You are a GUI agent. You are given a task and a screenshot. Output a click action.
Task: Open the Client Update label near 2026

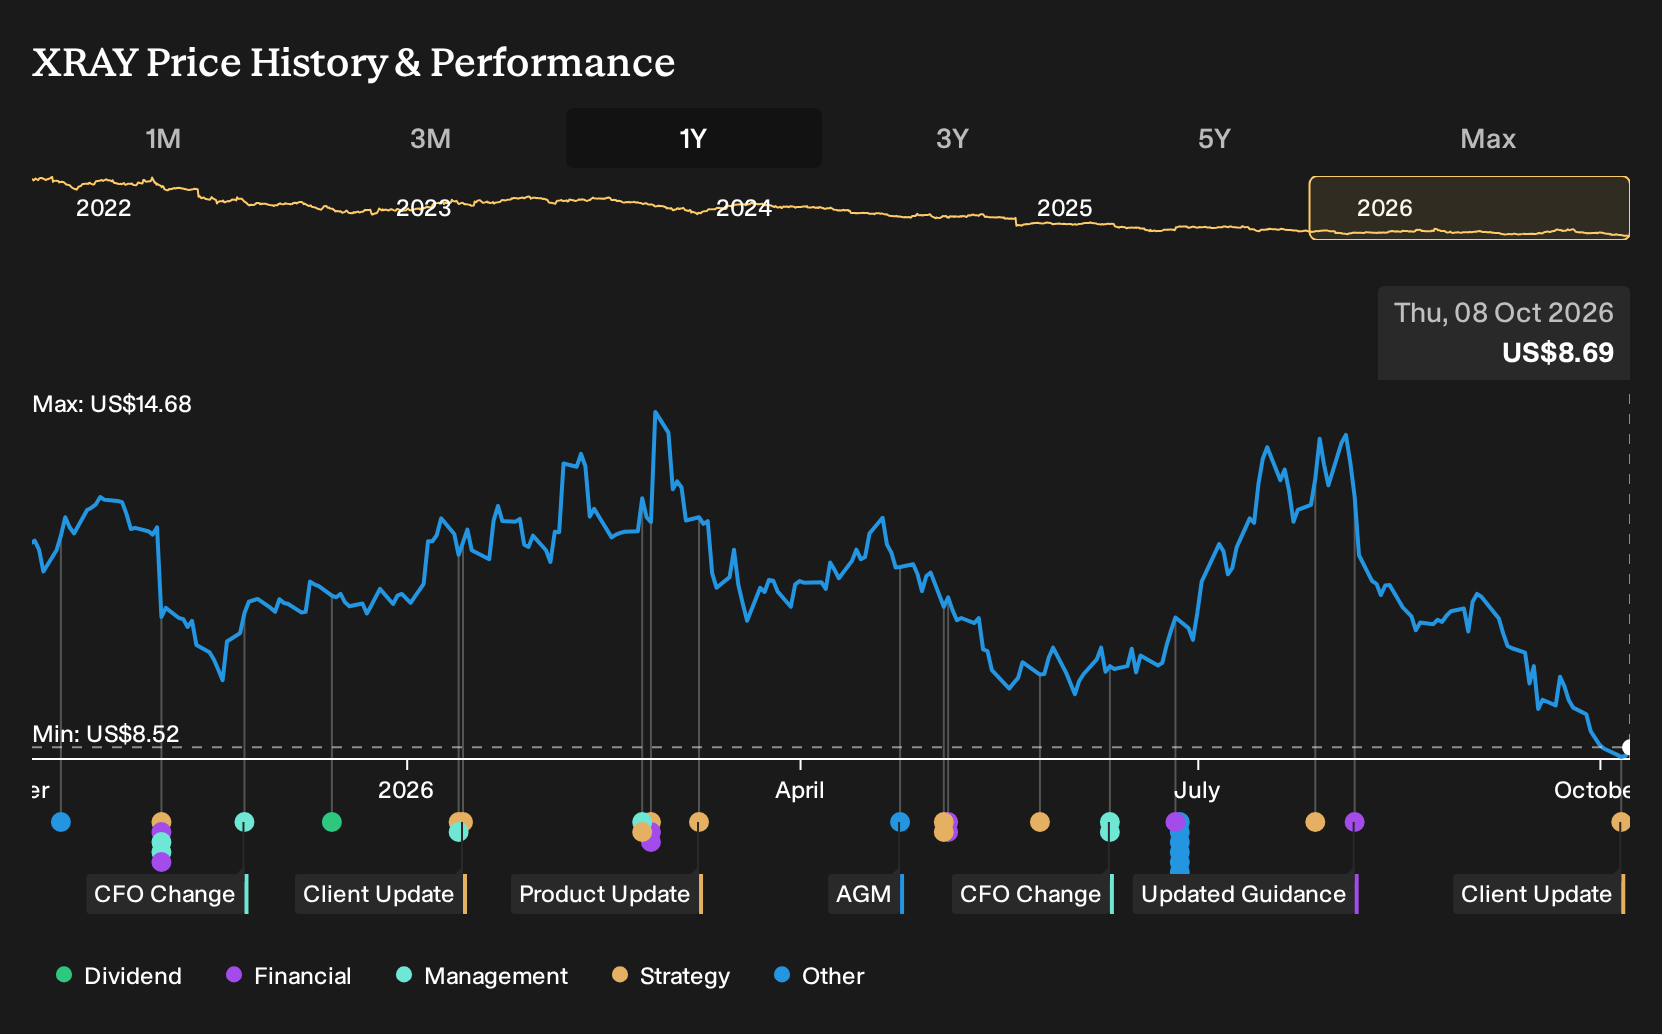(380, 894)
